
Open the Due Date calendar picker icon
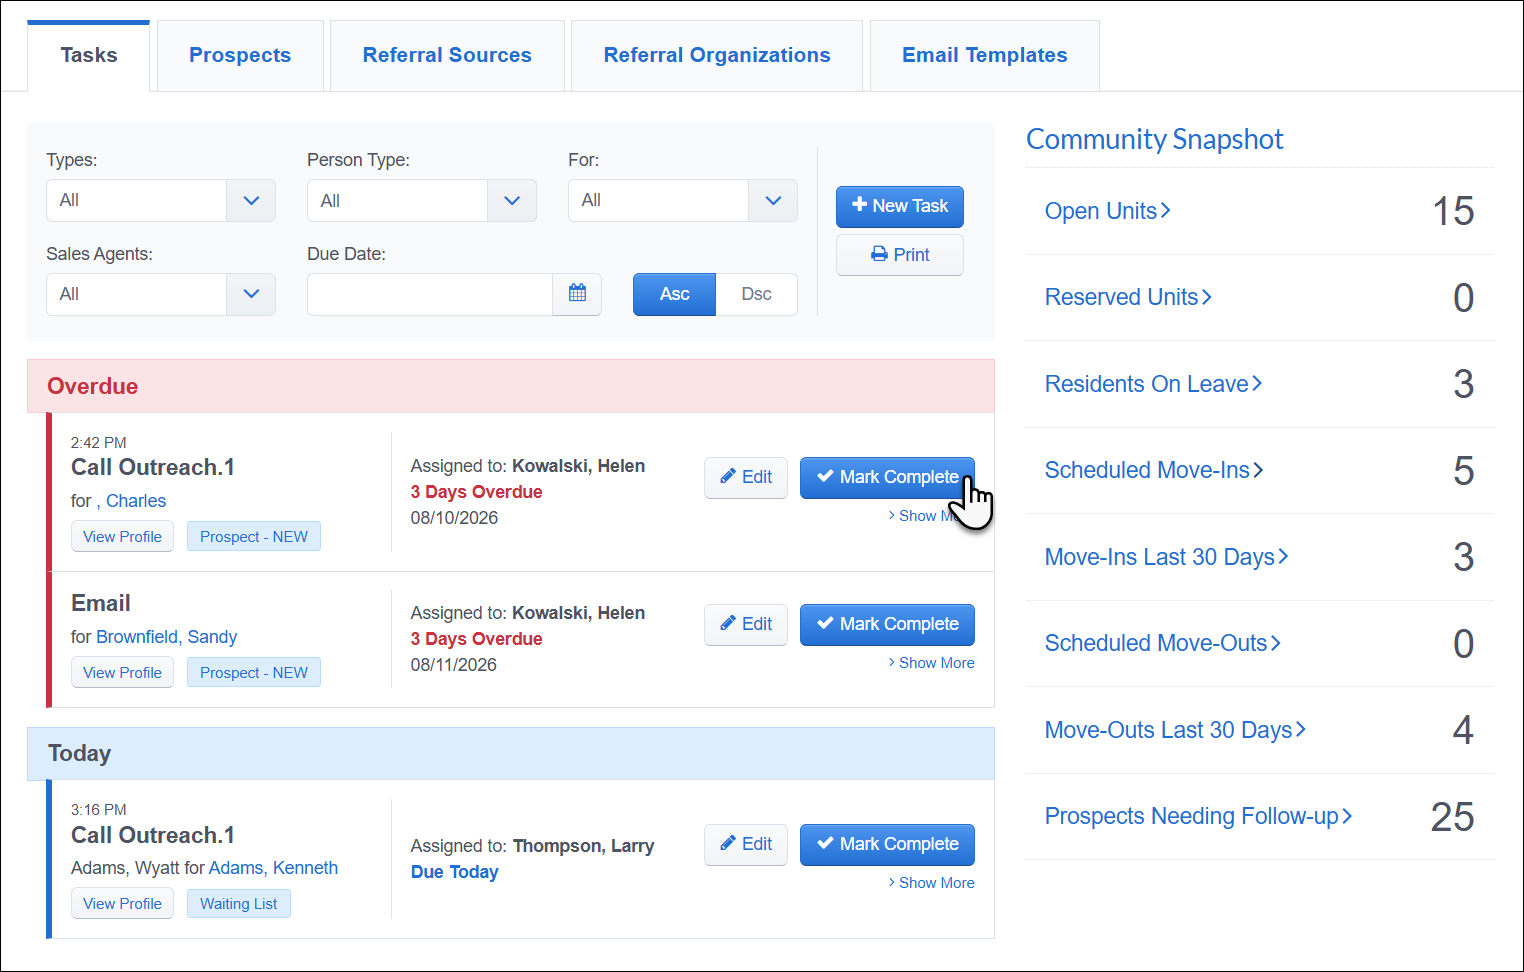tap(577, 294)
